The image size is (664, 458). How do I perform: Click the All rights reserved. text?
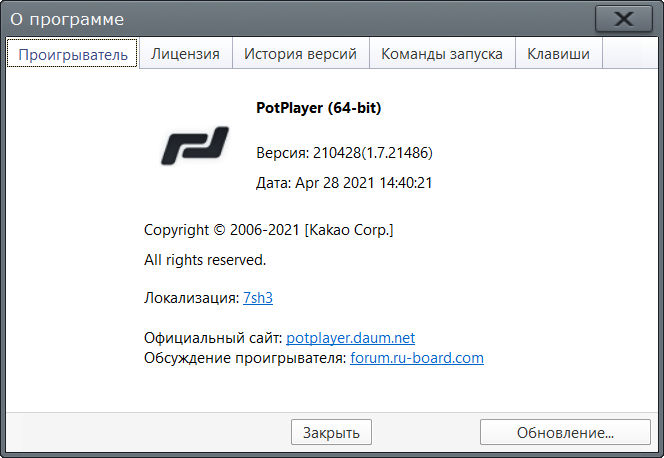pyautogui.click(x=205, y=260)
